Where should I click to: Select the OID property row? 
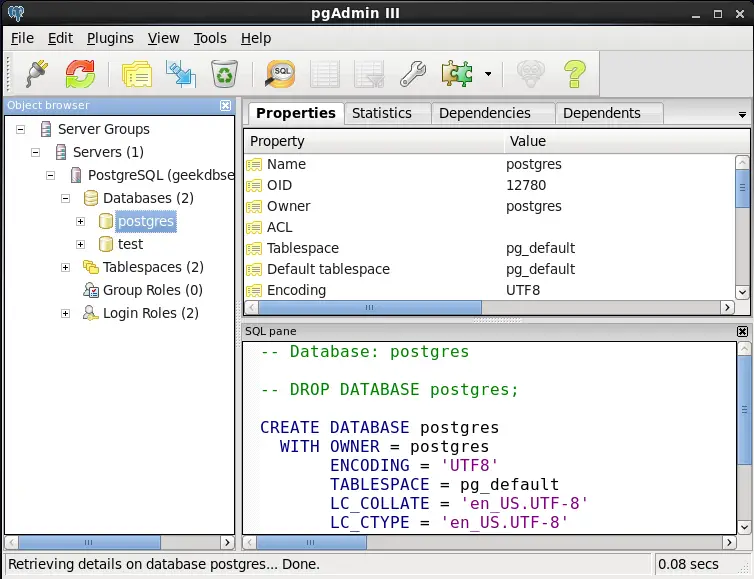pyautogui.click(x=490, y=185)
